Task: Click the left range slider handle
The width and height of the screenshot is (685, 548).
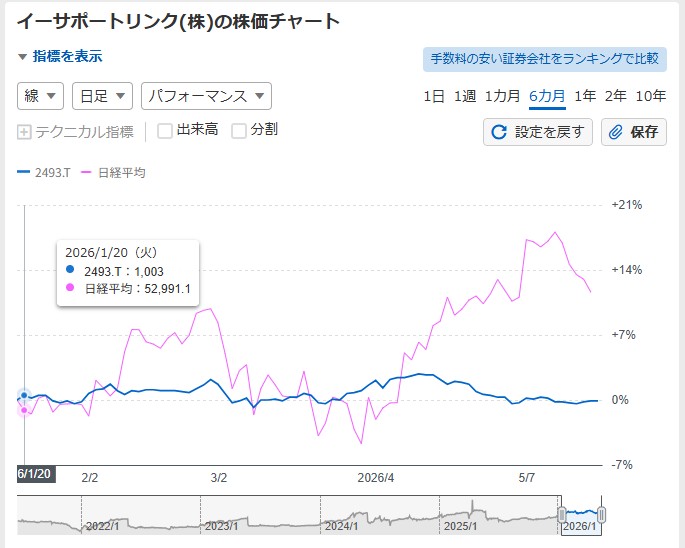Action: click(x=562, y=514)
